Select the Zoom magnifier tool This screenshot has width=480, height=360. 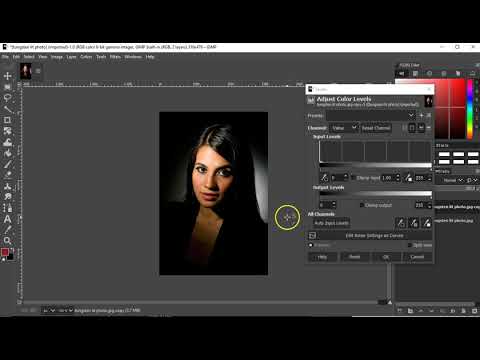(x=7, y=240)
